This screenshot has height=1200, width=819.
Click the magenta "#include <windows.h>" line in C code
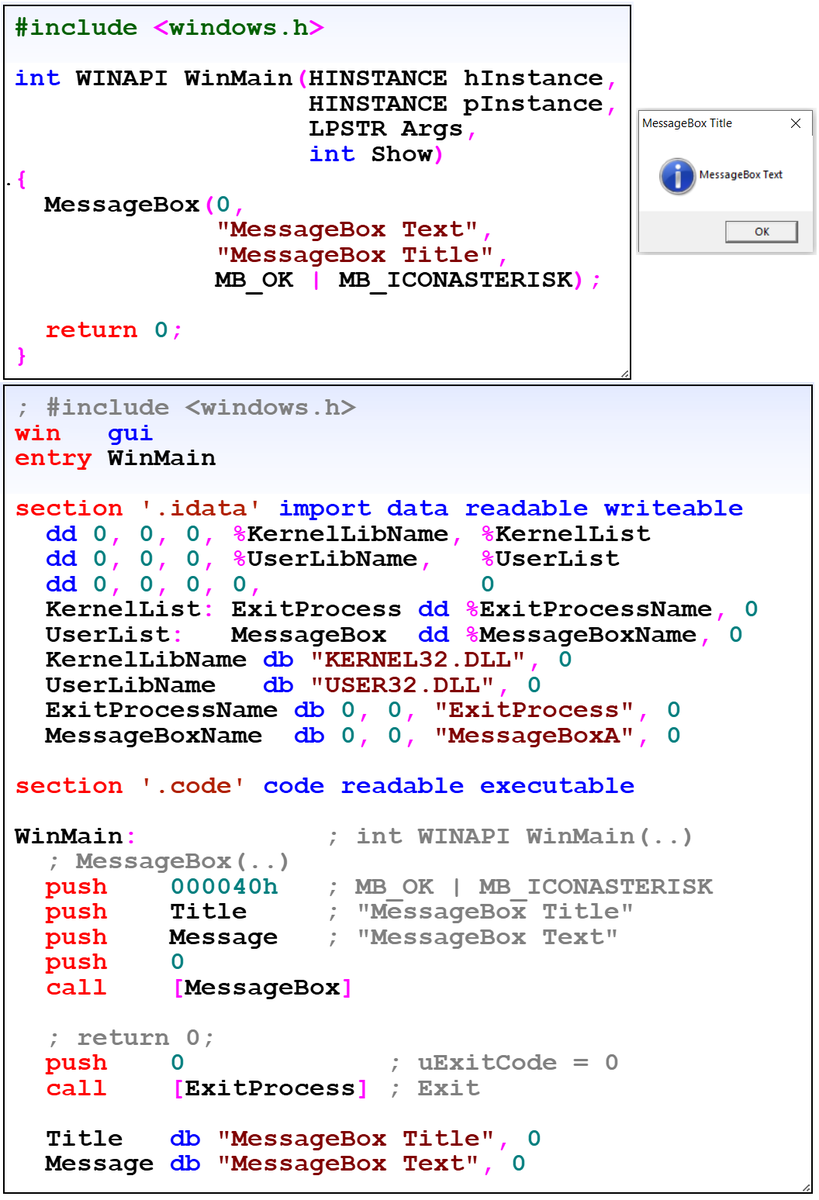[169, 28]
